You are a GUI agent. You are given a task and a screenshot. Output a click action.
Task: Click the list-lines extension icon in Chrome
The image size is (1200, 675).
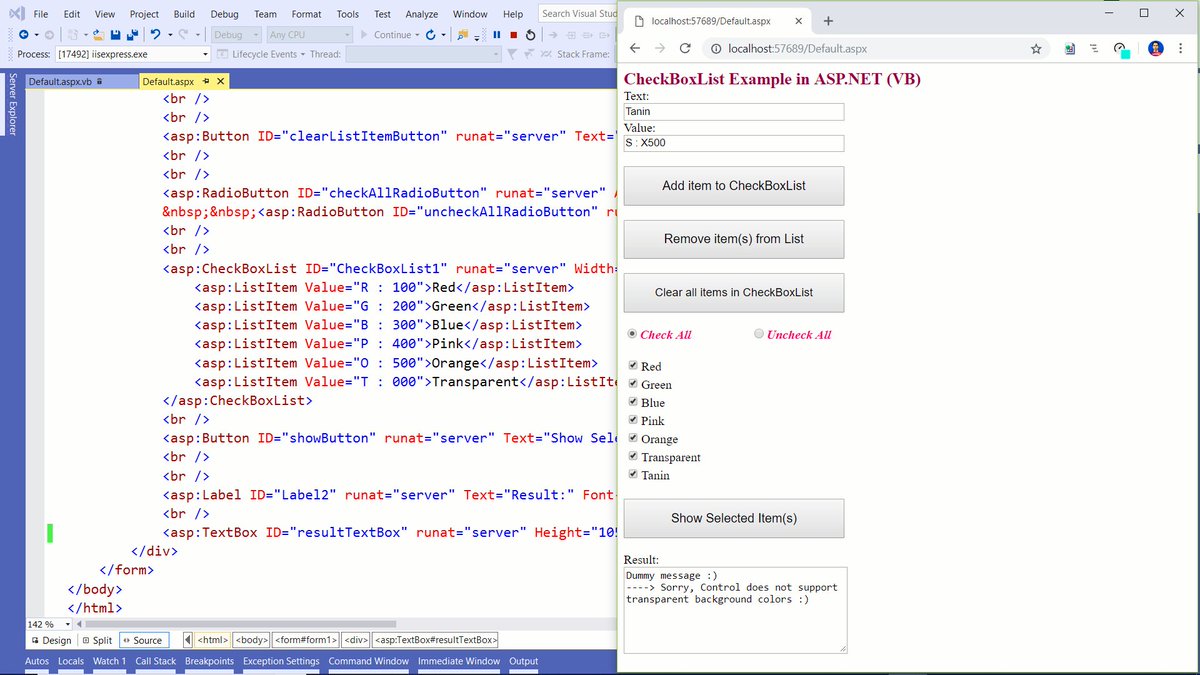(x=1094, y=48)
